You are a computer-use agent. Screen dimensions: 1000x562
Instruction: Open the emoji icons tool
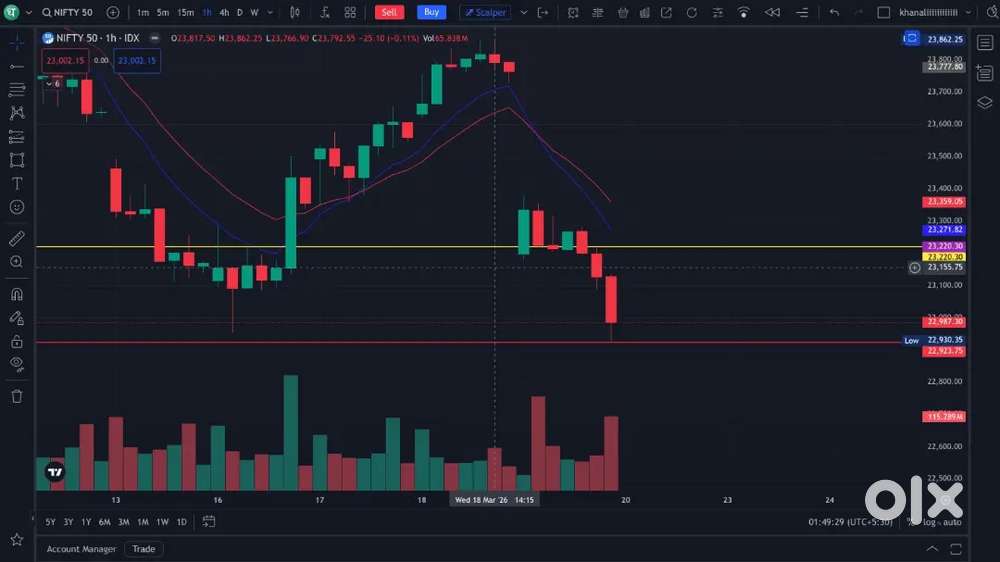[x=17, y=207]
